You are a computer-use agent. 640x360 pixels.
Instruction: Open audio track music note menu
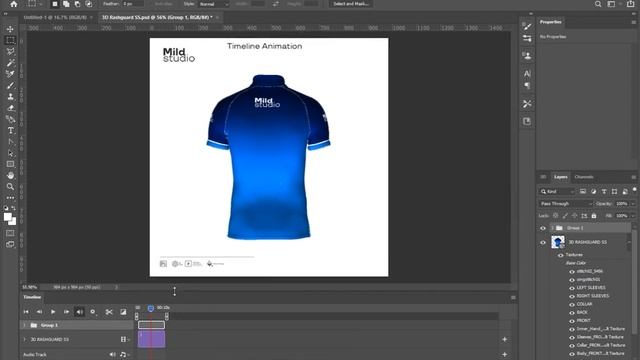click(x=123, y=355)
